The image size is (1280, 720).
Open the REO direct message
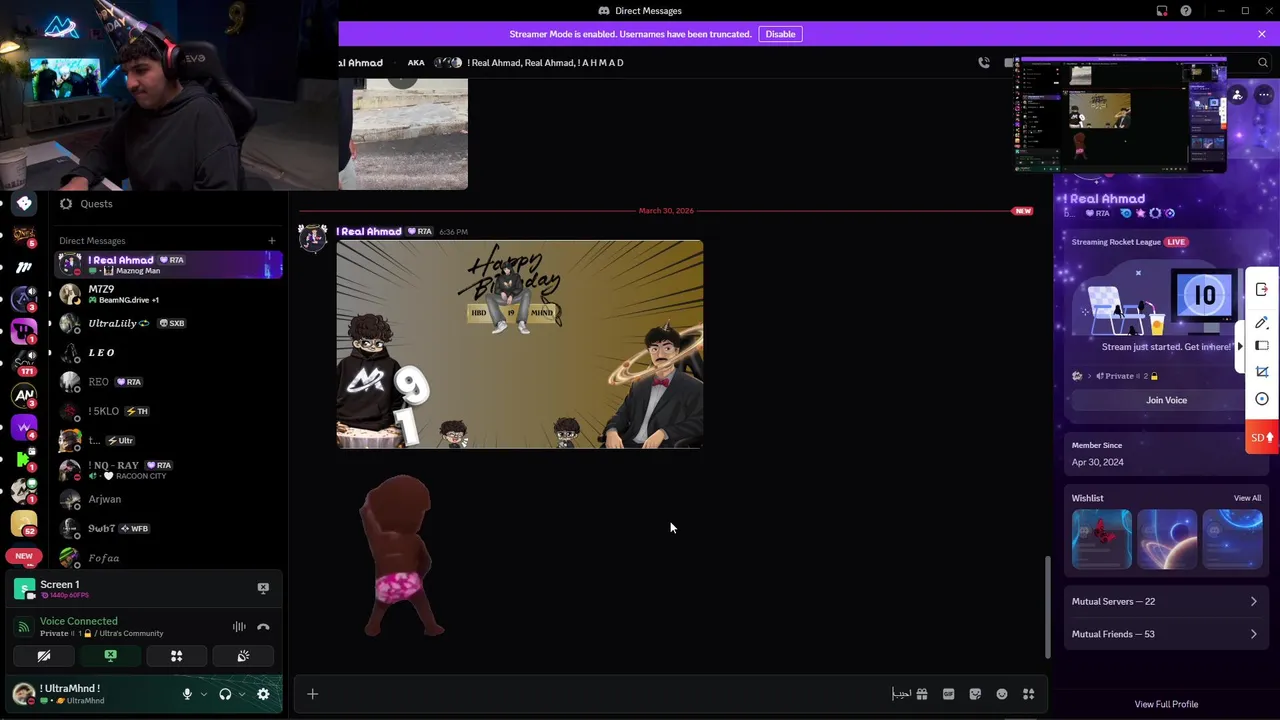pyautogui.click(x=168, y=382)
